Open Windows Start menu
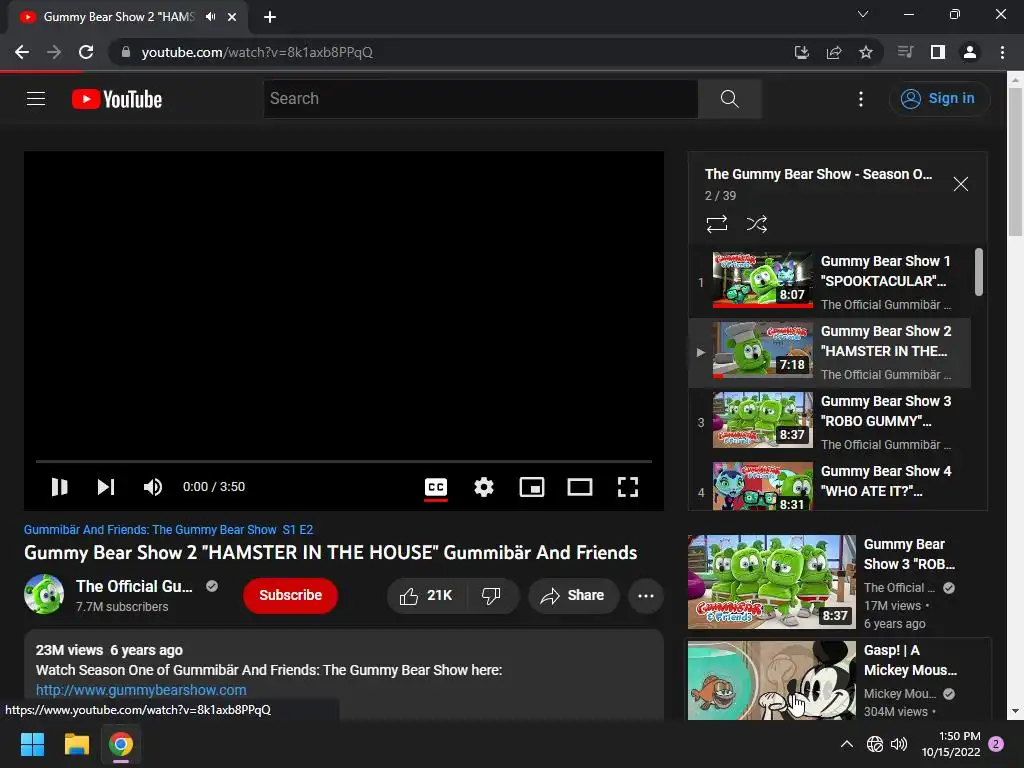Screen dimensions: 1024x768 tap(32, 744)
